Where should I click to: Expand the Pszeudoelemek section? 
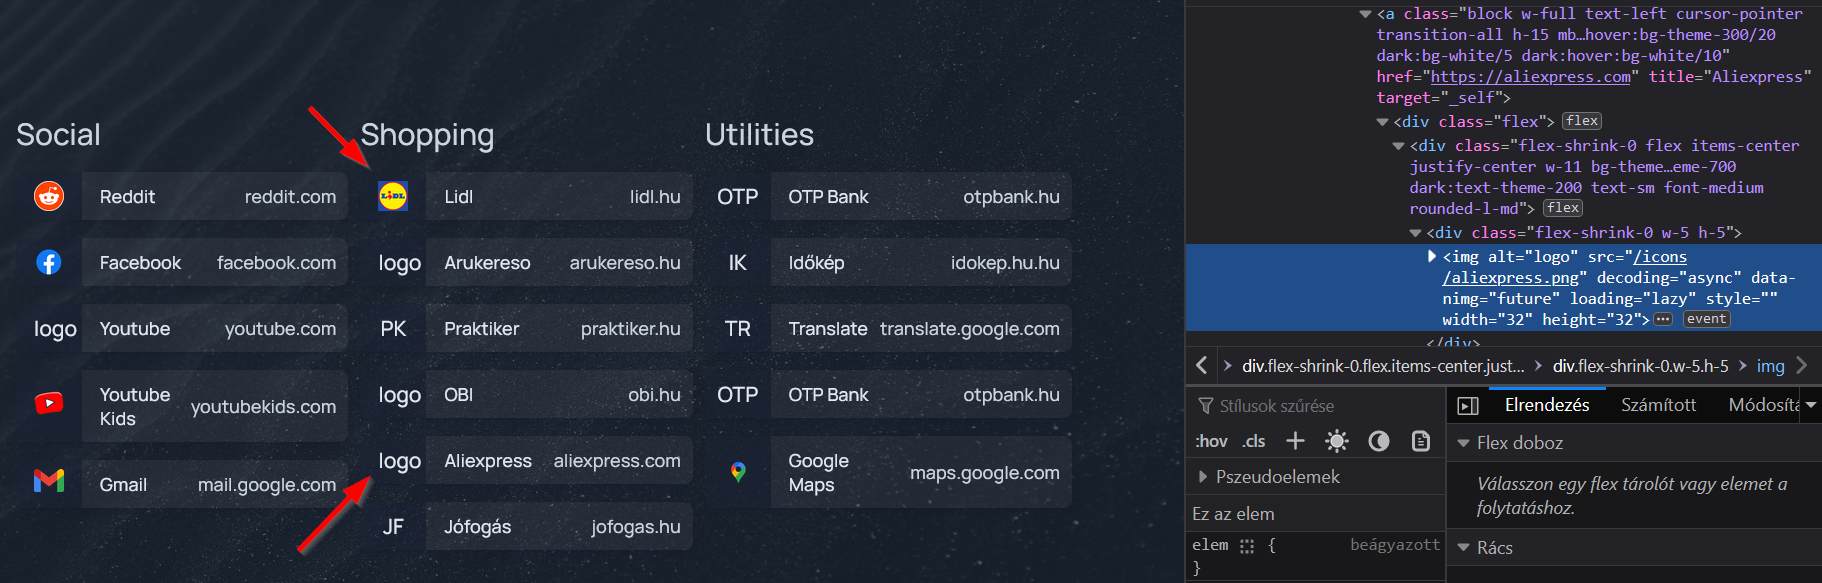[1271, 476]
